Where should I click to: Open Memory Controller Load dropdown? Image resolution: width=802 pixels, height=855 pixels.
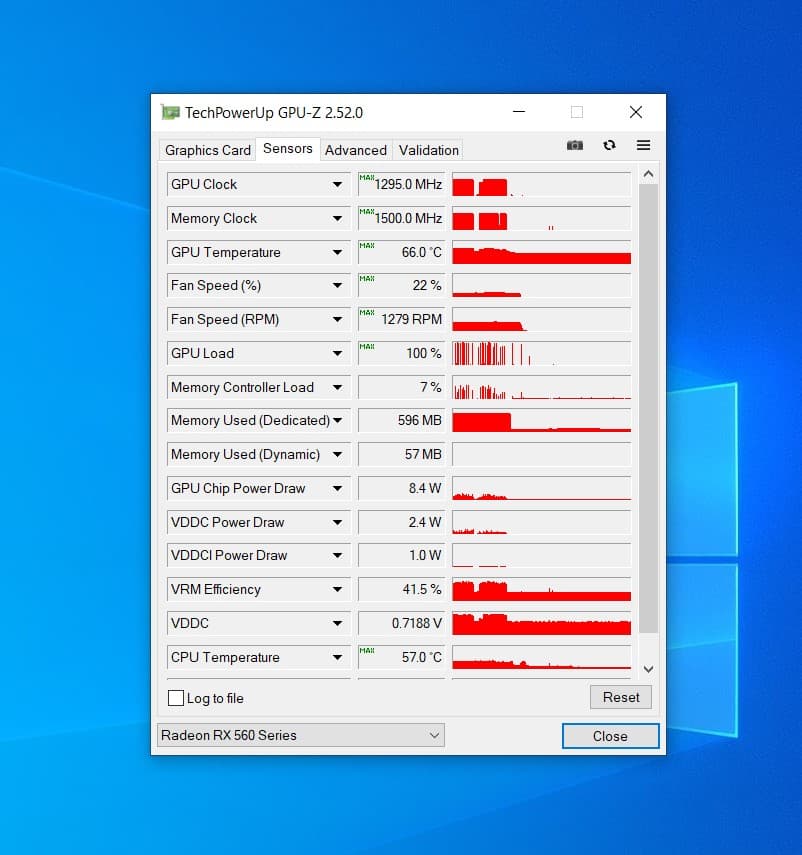click(337, 387)
